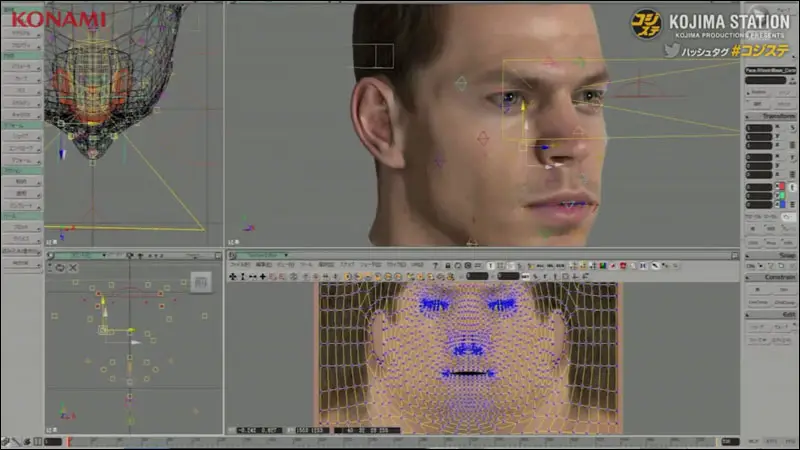This screenshot has height=450, width=800.
Task: Click the X icon in the bottom-left viewport header
Action: [73, 267]
